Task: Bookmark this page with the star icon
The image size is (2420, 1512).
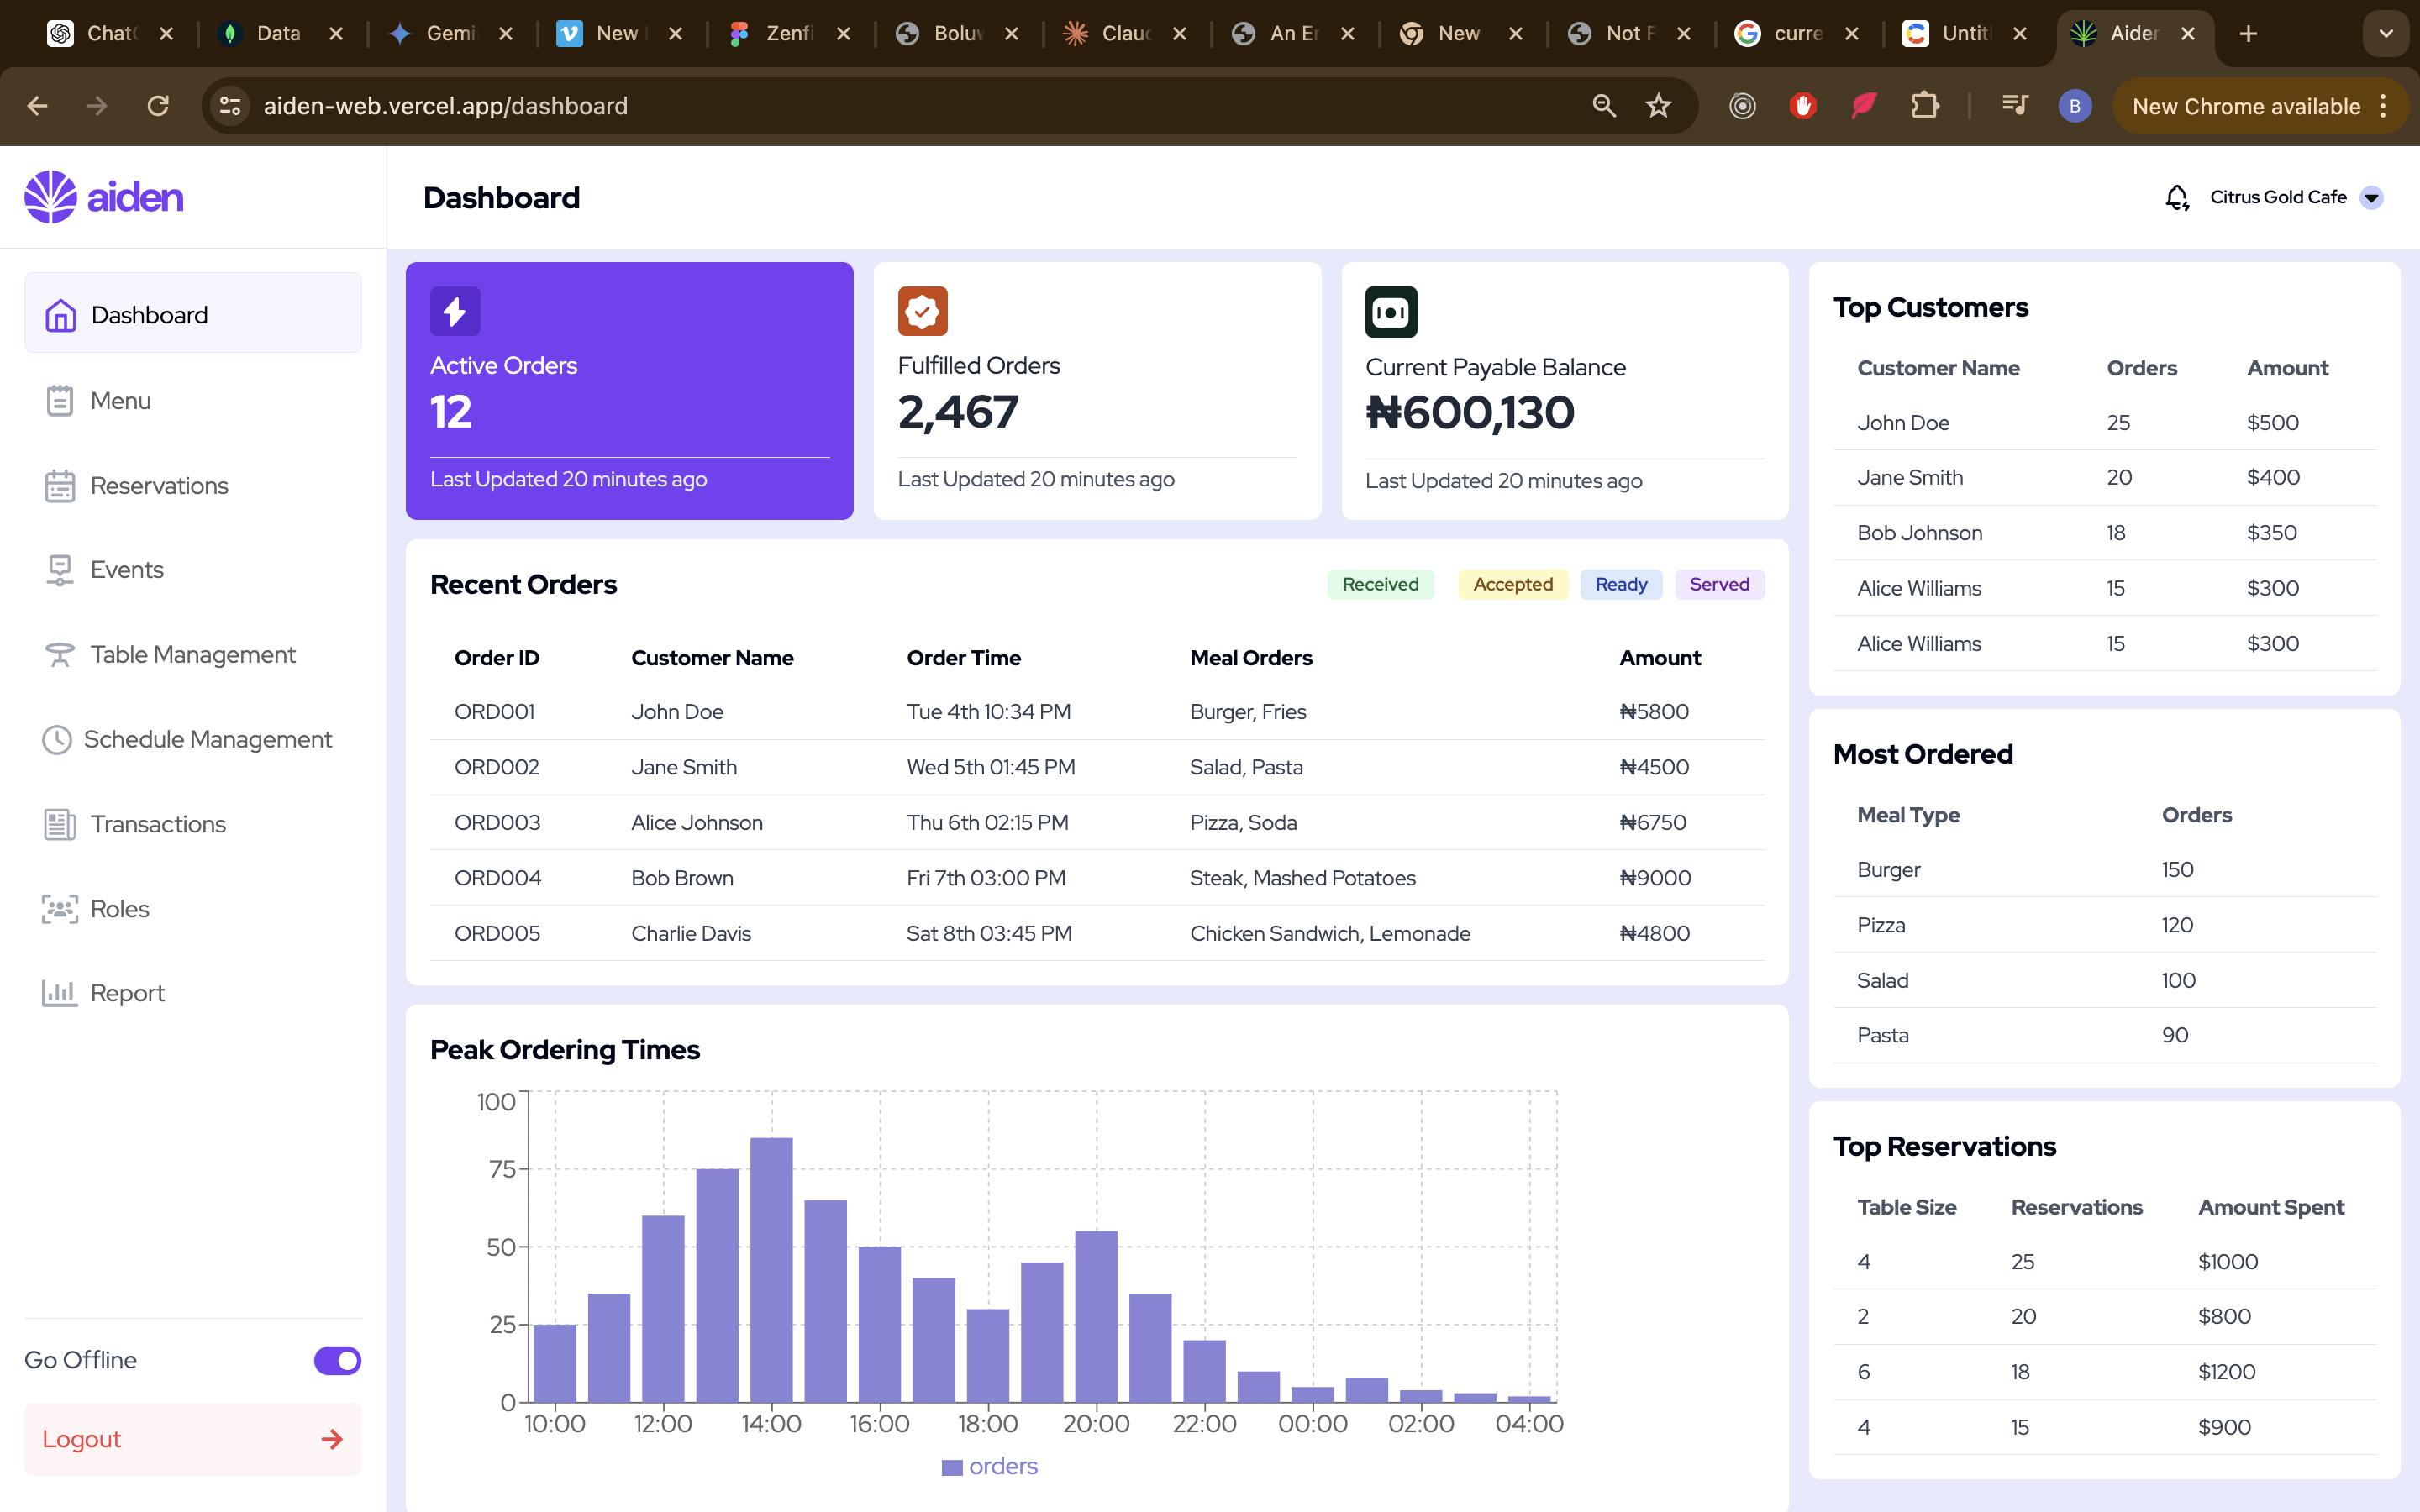Action: (1658, 106)
